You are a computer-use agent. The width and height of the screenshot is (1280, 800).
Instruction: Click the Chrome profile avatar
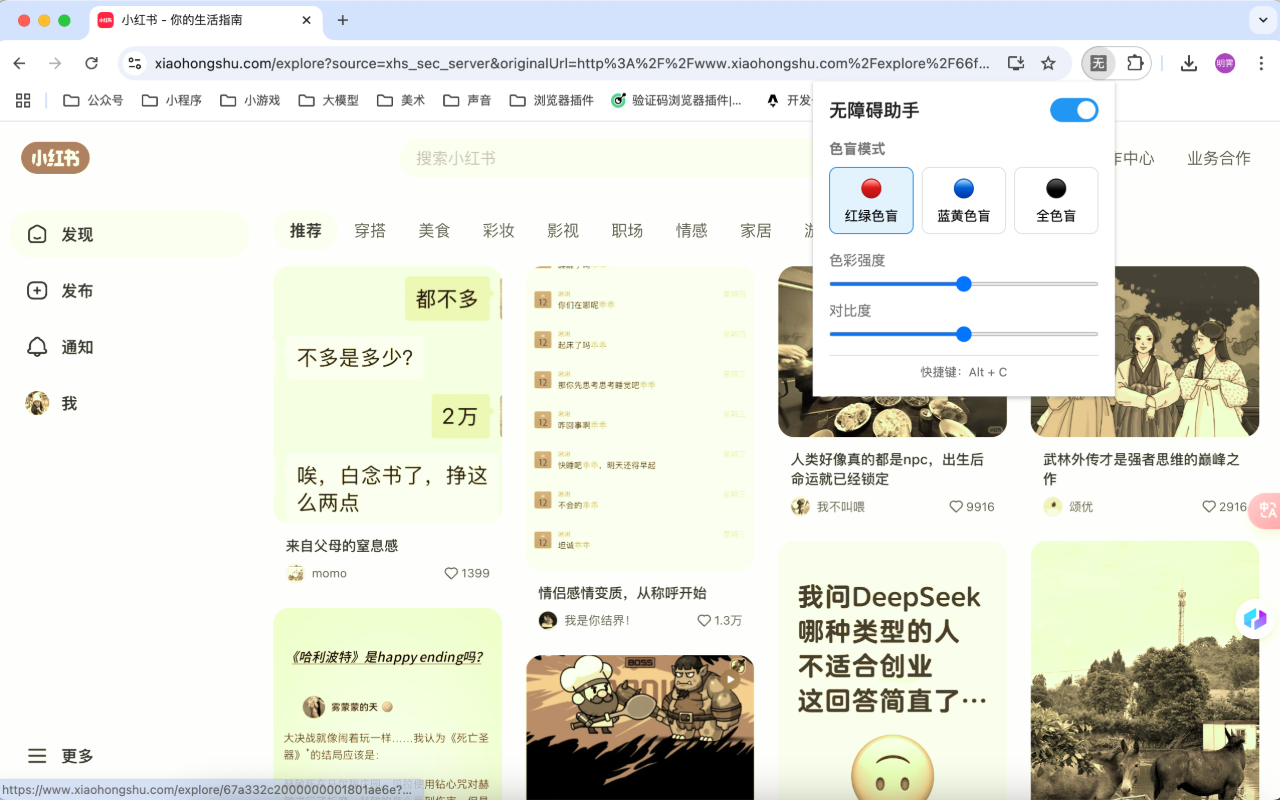[x=1225, y=63]
